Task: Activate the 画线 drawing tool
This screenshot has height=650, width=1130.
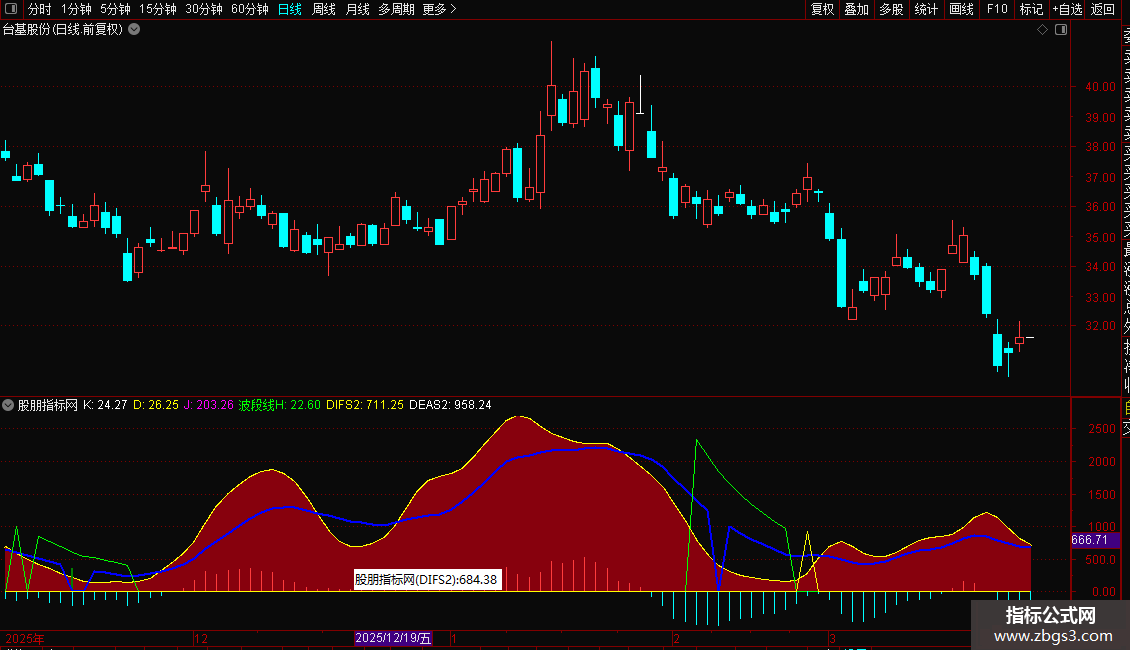Action: (961, 9)
